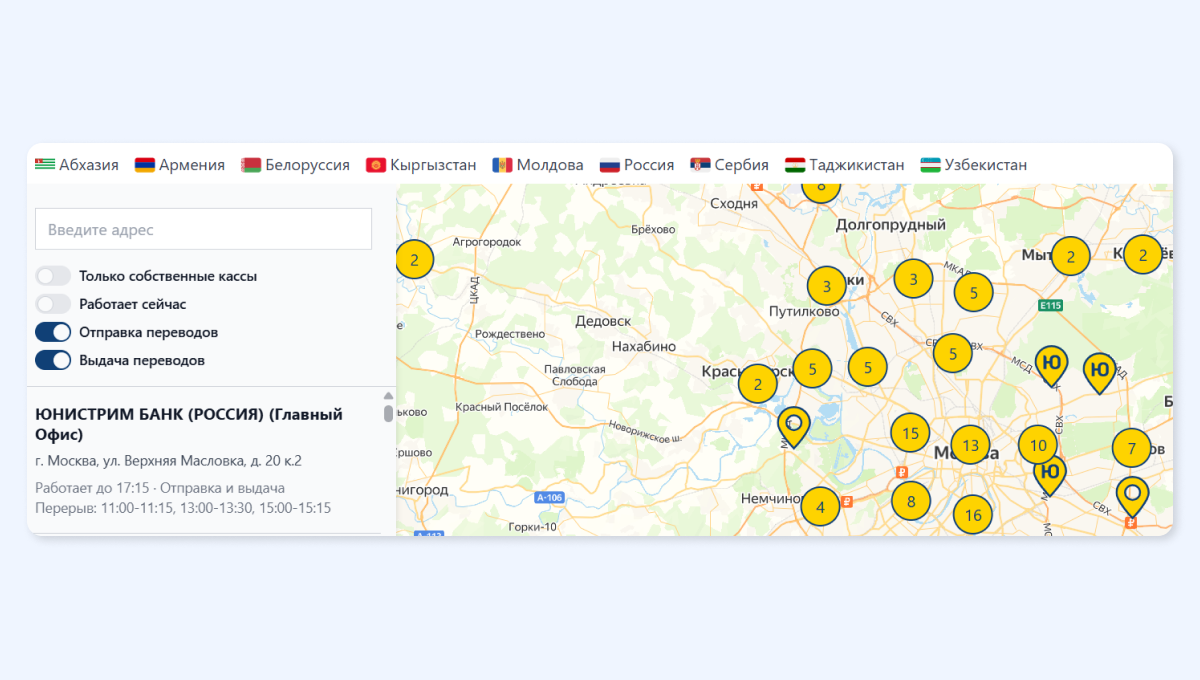1200x680 pixels.
Task: Click the office list scrollbar thumb
Action: [x=389, y=413]
